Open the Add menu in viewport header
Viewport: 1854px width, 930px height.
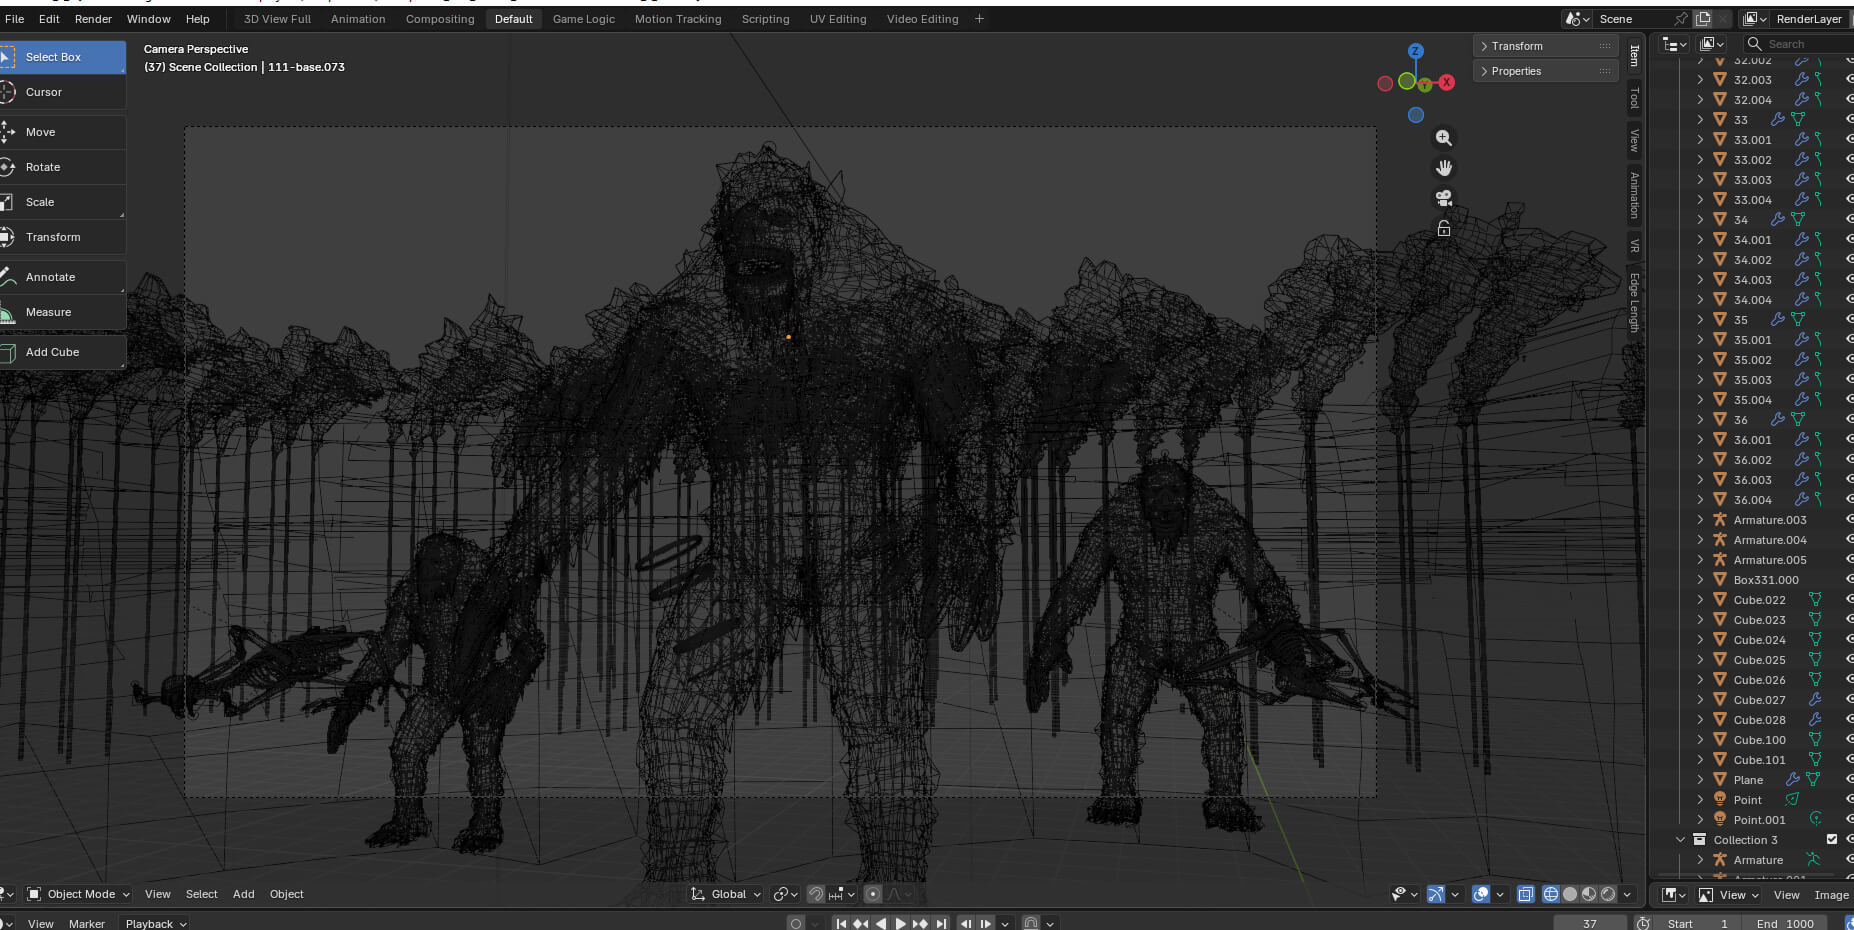point(244,894)
